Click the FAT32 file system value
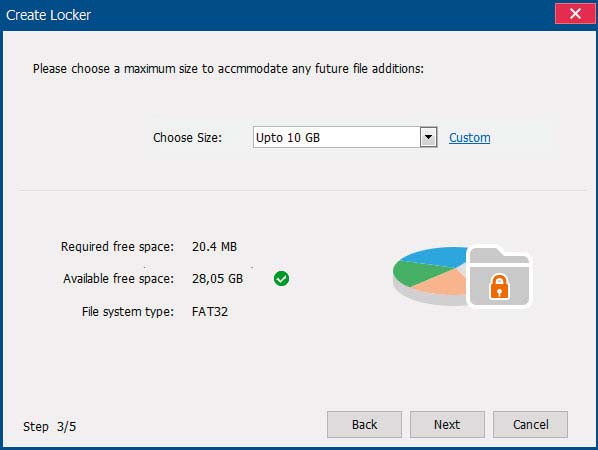 tap(210, 312)
